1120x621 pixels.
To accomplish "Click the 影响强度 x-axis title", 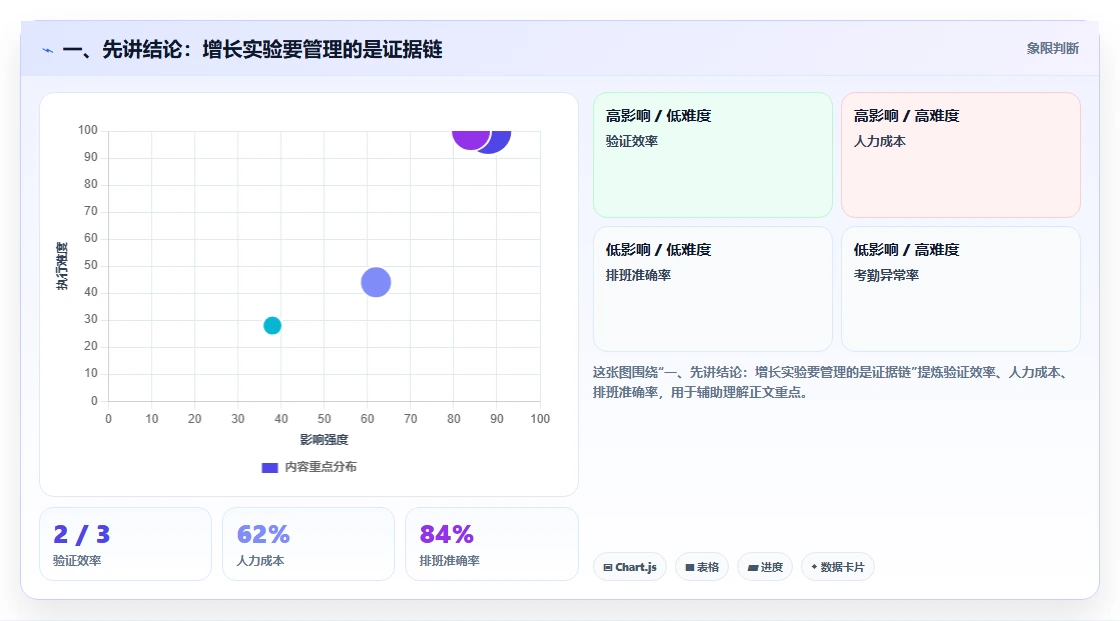I will 324,439.
